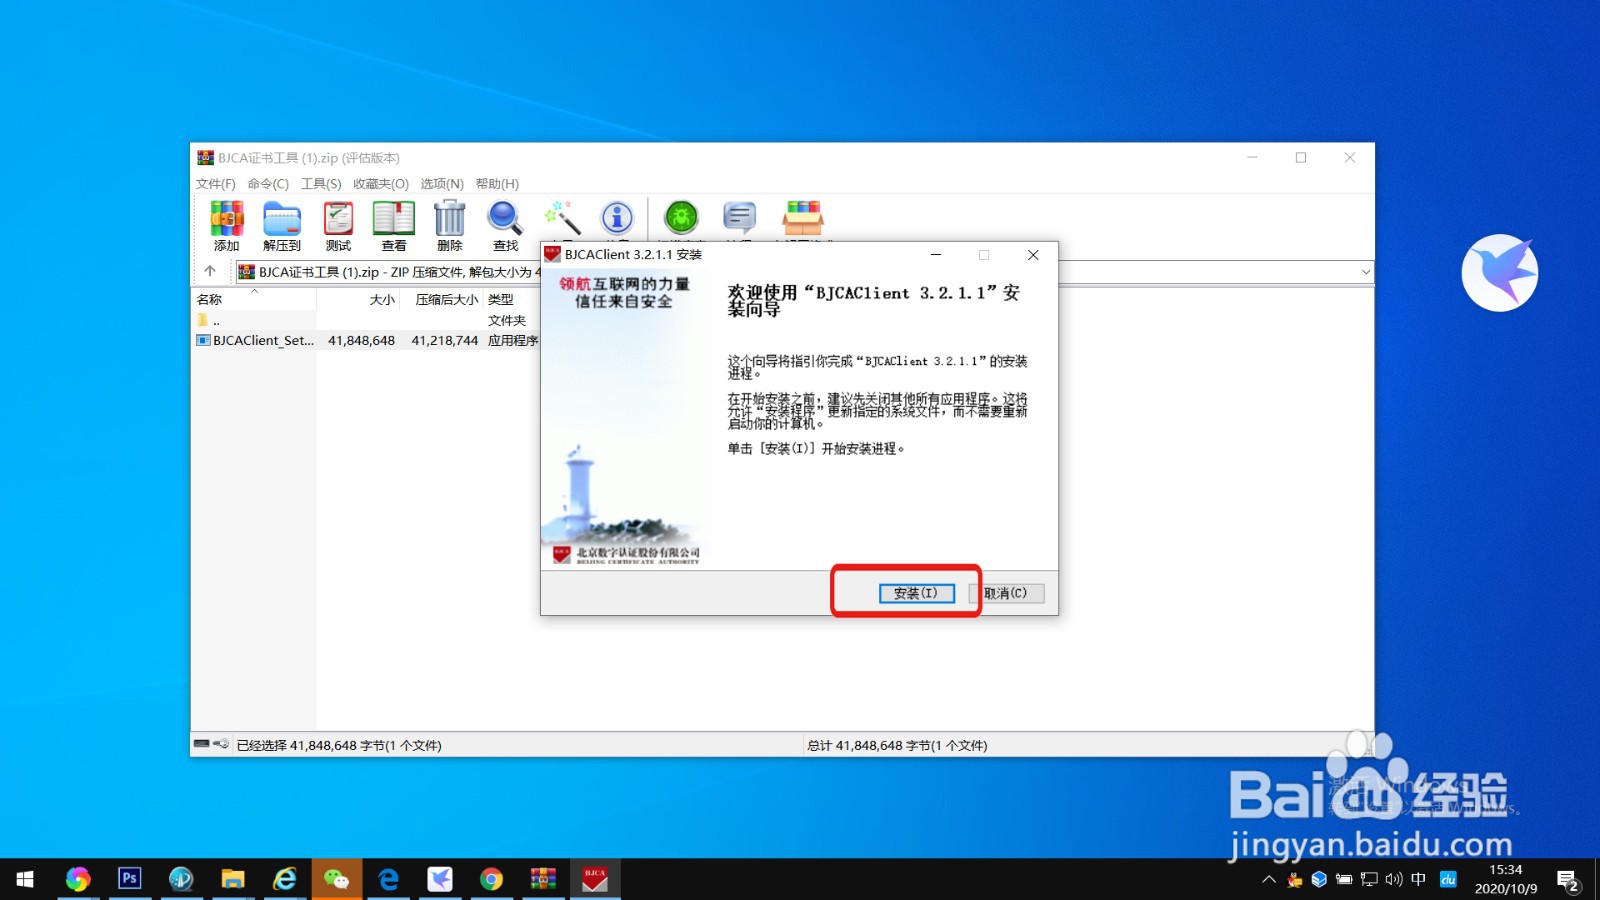
Task: Close the BJCAClient installer dialog
Action: (1033, 255)
